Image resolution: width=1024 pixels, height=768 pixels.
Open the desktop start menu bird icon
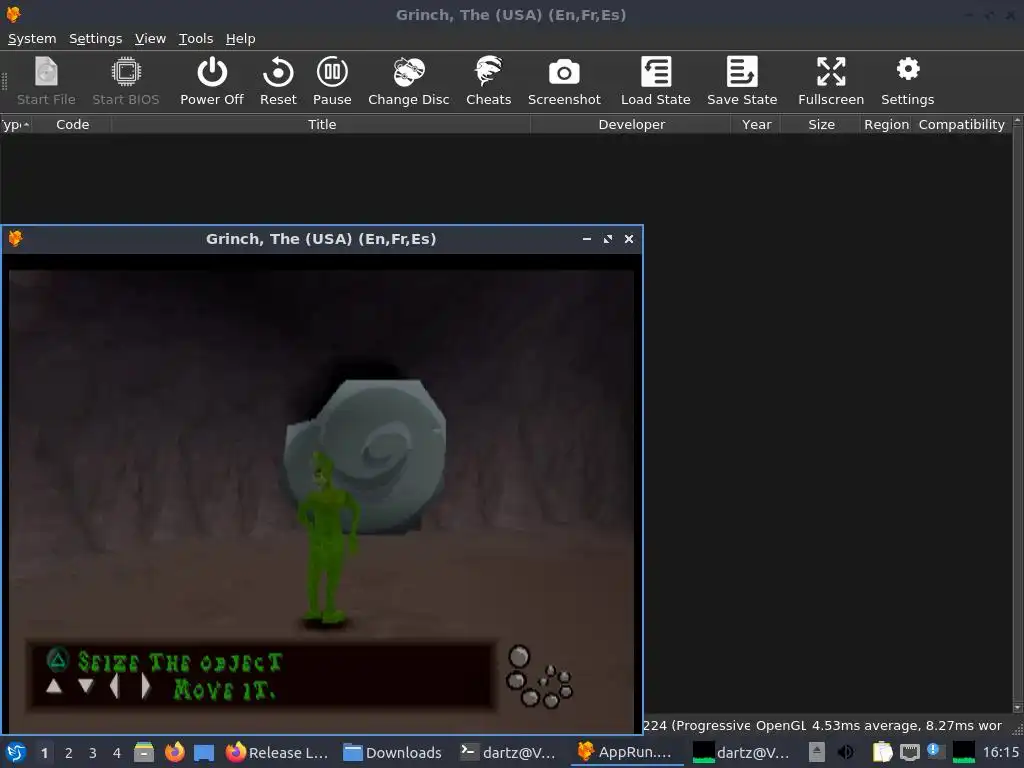pos(16,752)
